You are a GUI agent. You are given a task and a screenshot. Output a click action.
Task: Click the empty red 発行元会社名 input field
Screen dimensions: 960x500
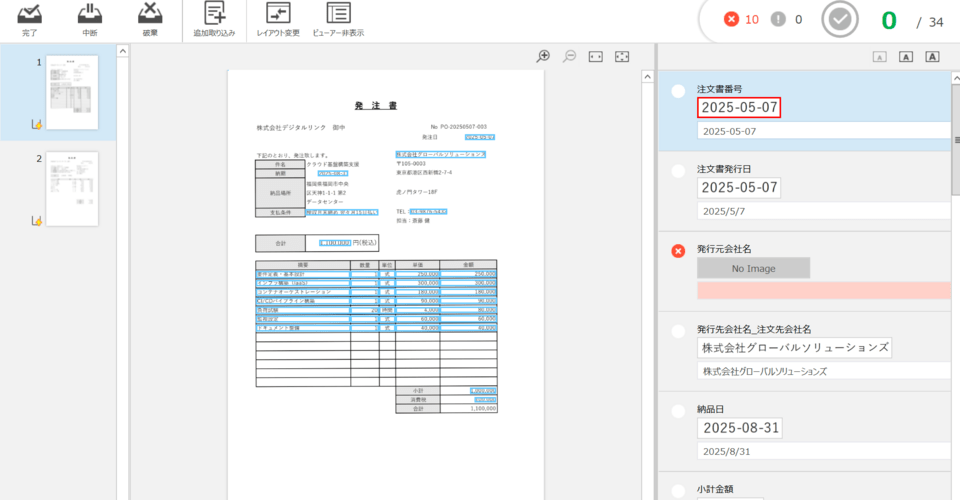[823, 291]
